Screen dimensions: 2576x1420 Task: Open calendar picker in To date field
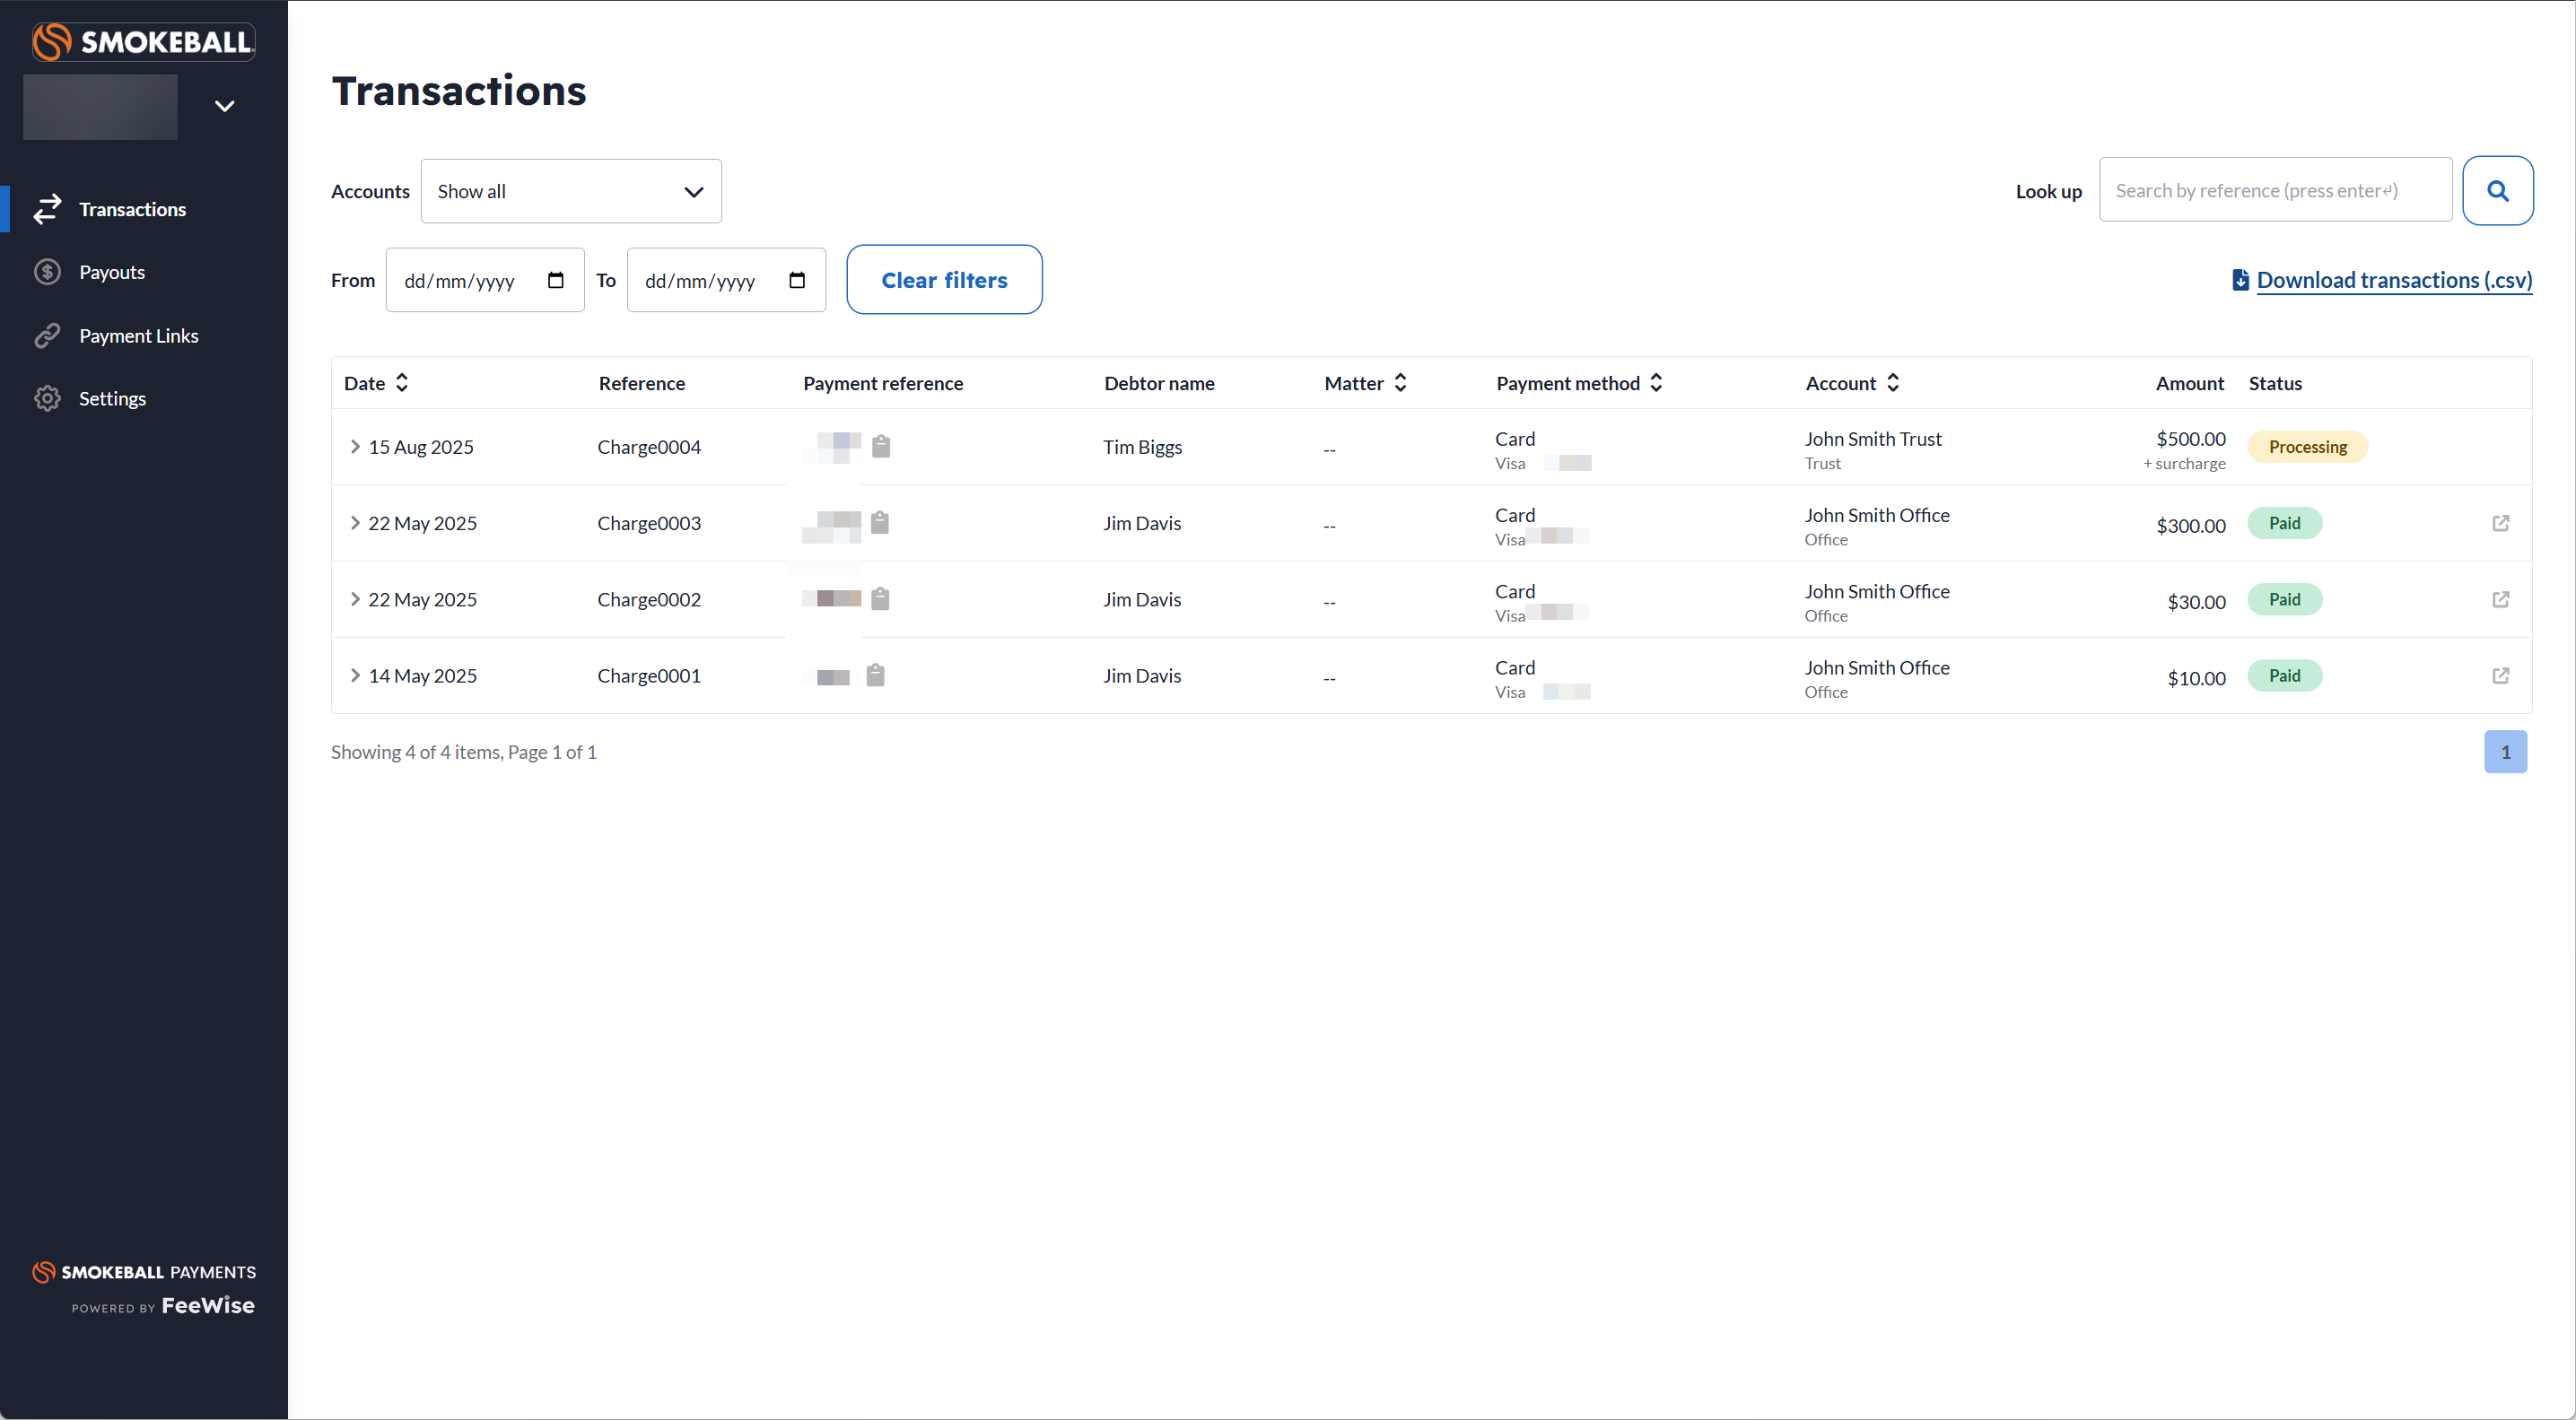coord(797,280)
